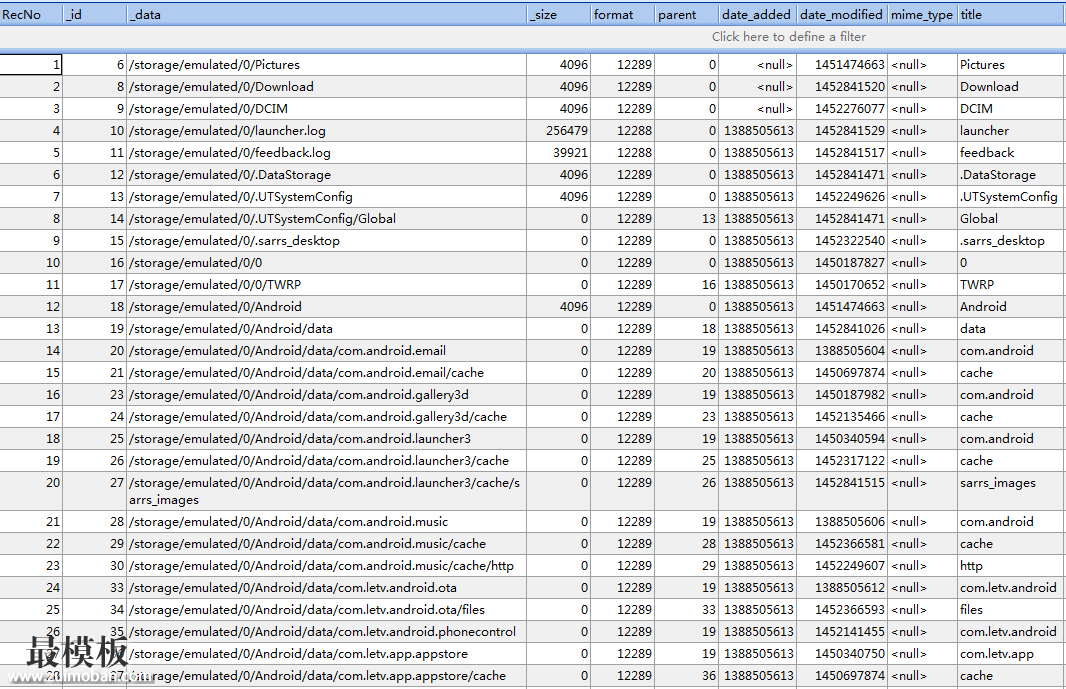Select the /storage/emulated/0/.DataStorage path cell
The width and height of the screenshot is (1066, 689).
[327, 175]
